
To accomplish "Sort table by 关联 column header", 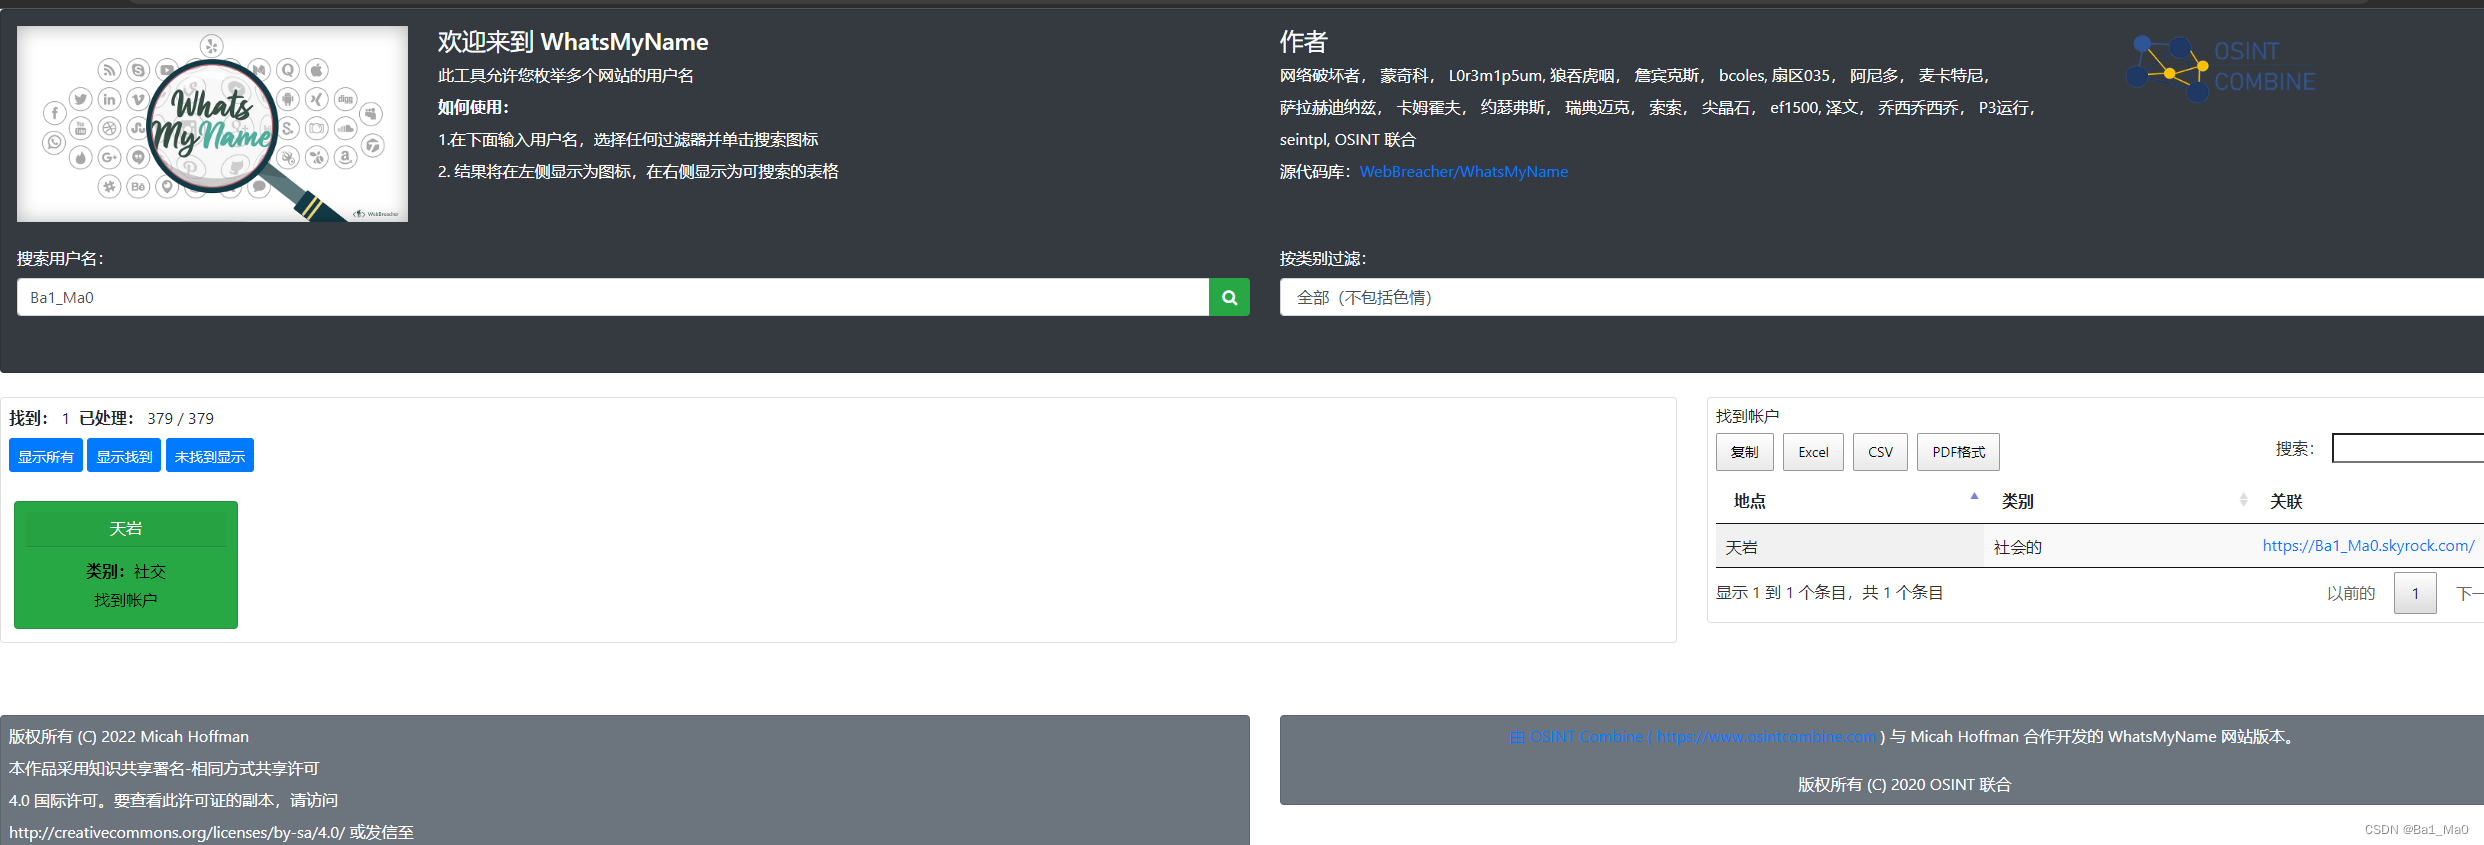I will tap(2369, 501).
